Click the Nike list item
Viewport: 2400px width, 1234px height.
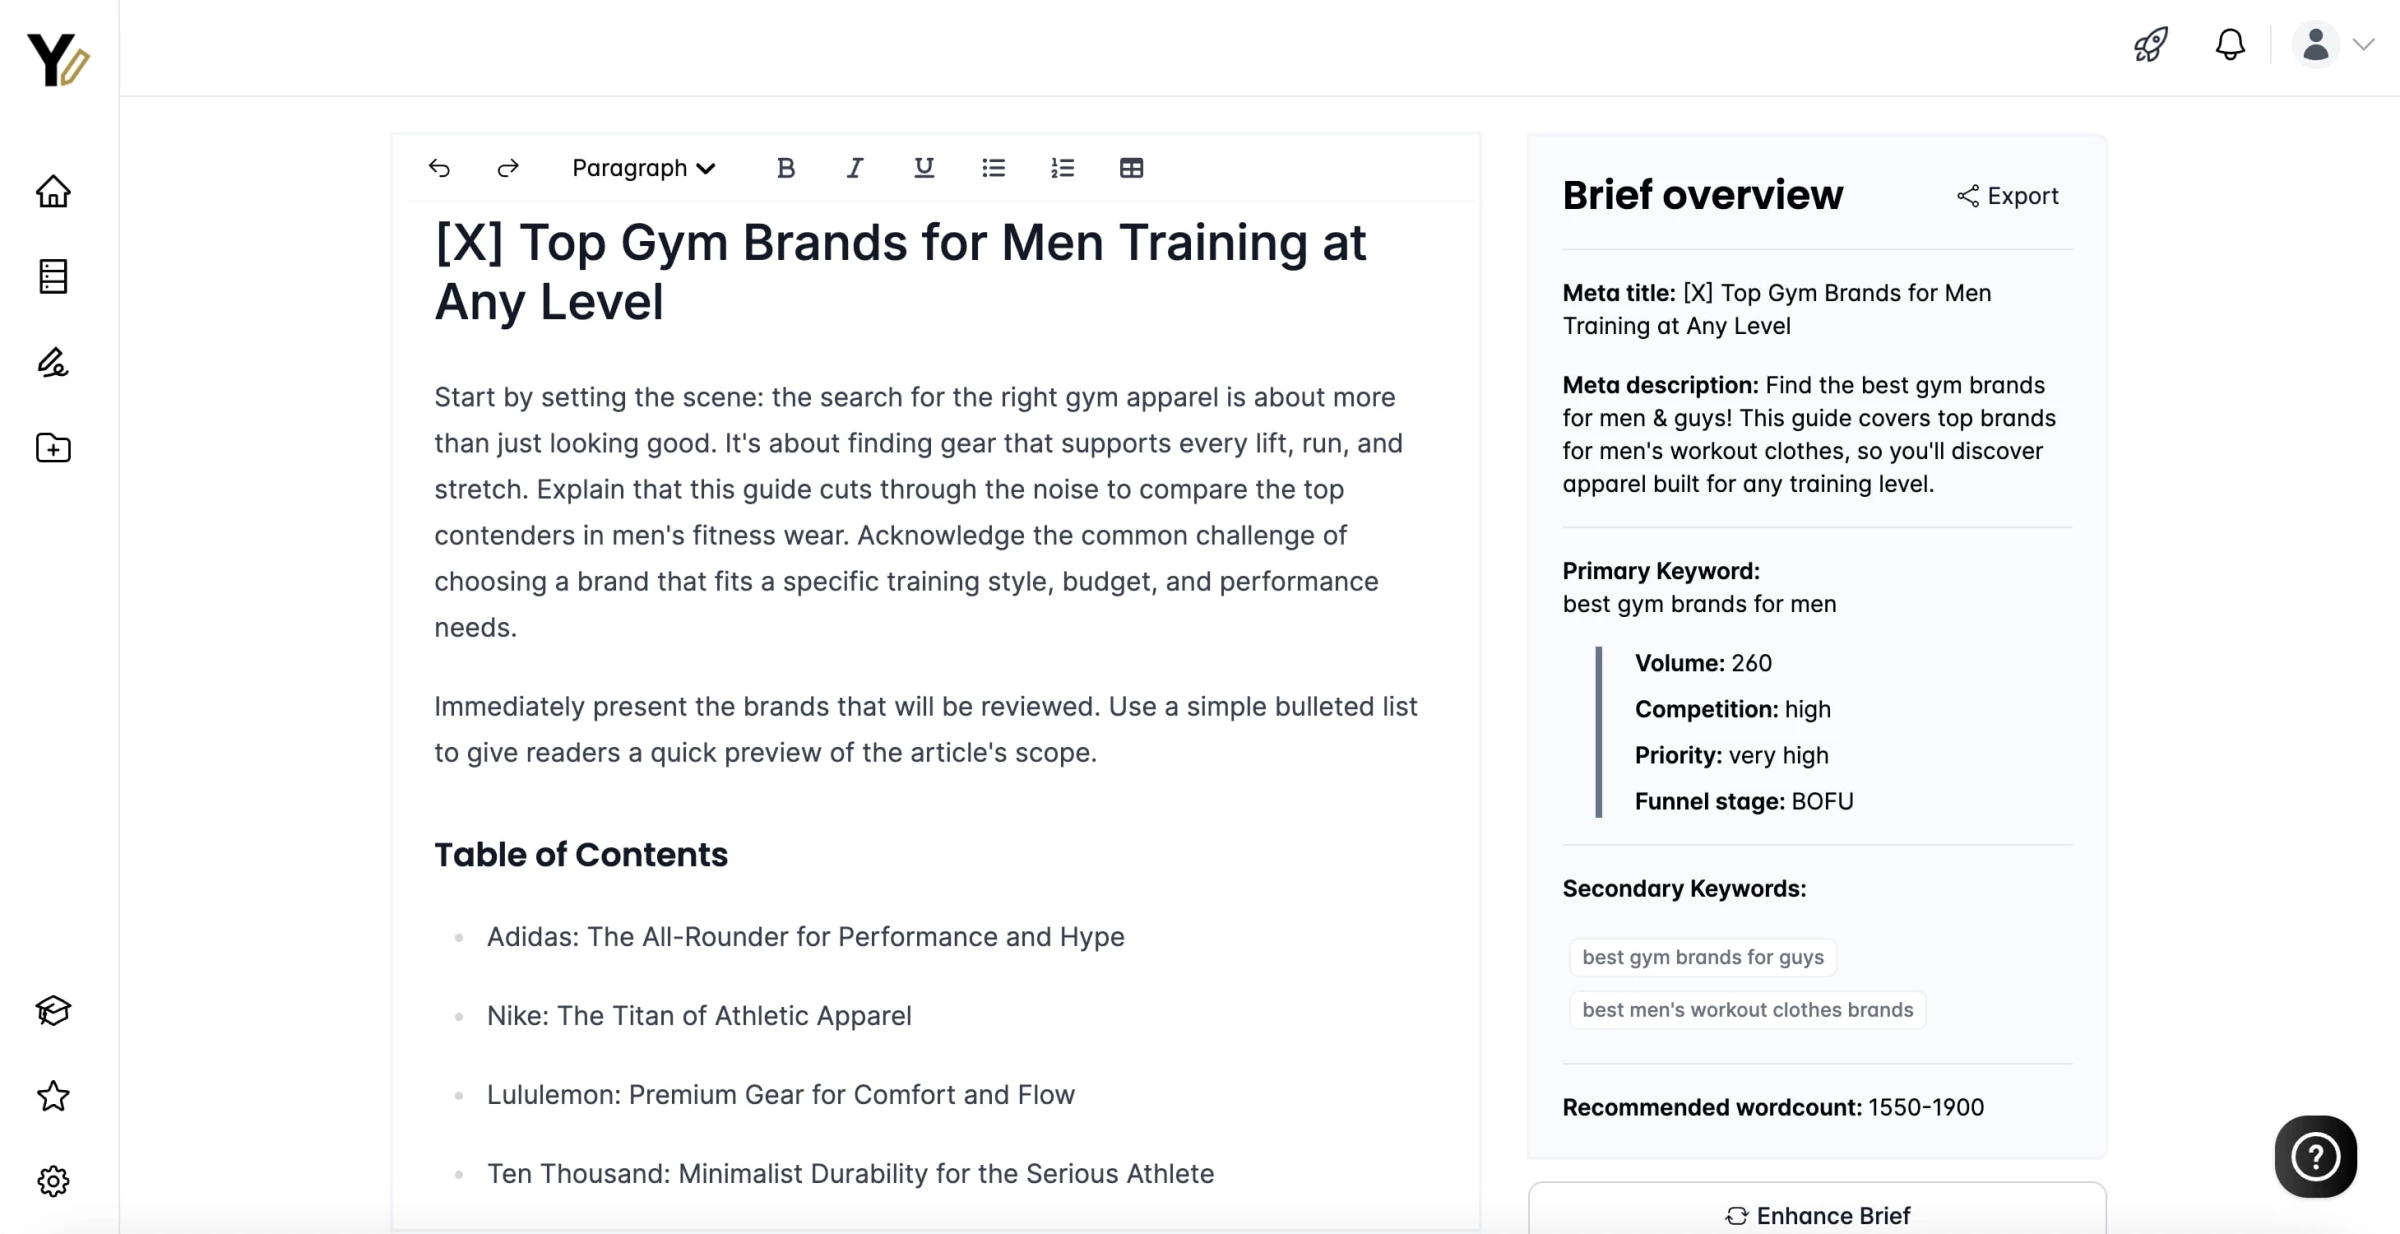click(699, 1016)
